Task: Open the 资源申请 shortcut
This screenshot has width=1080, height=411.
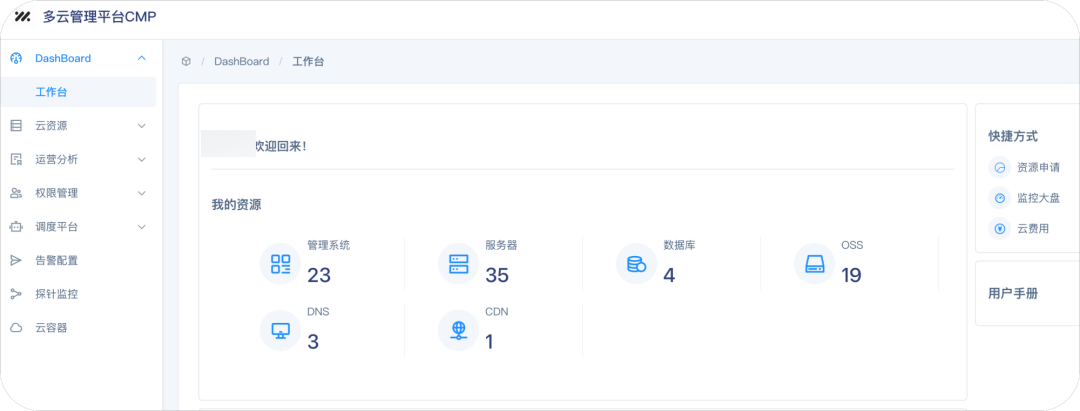Action: click(x=1037, y=167)
